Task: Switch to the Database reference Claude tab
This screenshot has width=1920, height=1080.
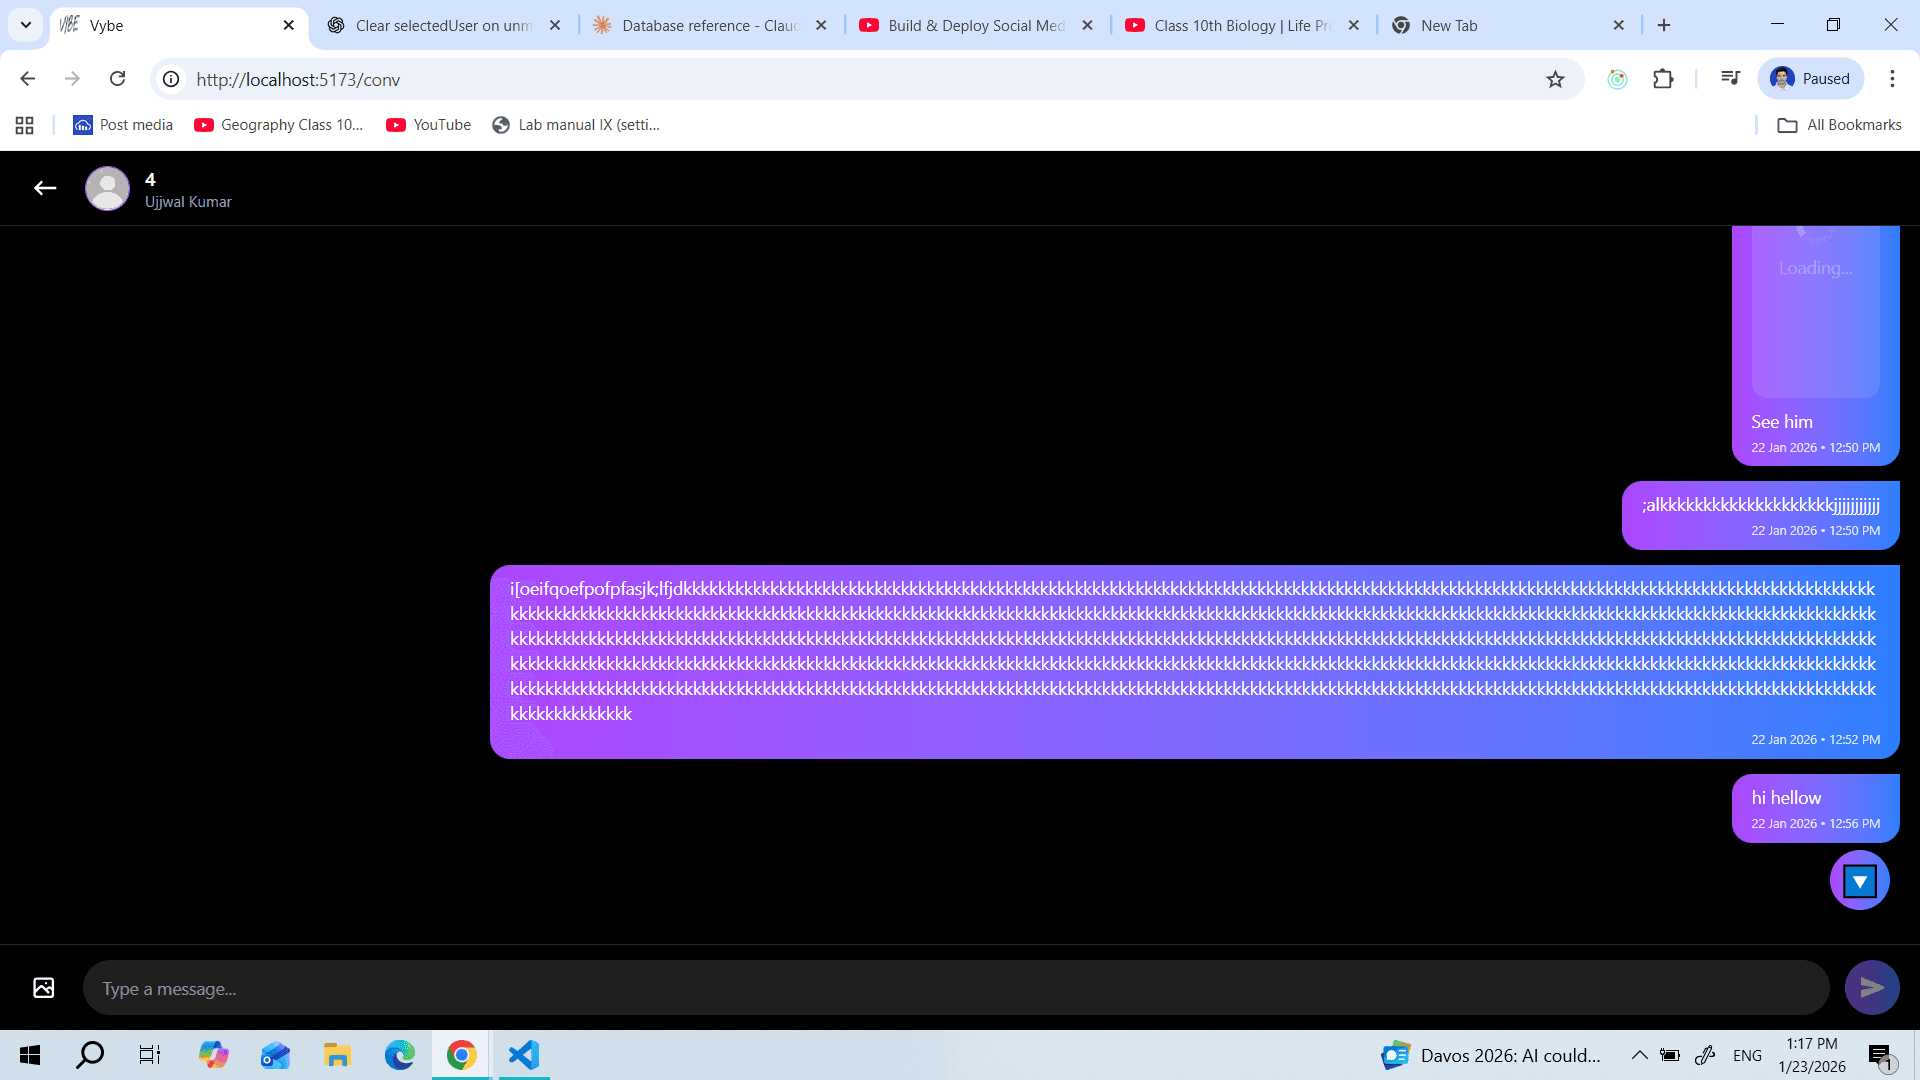Action: [x=700, y=25]
